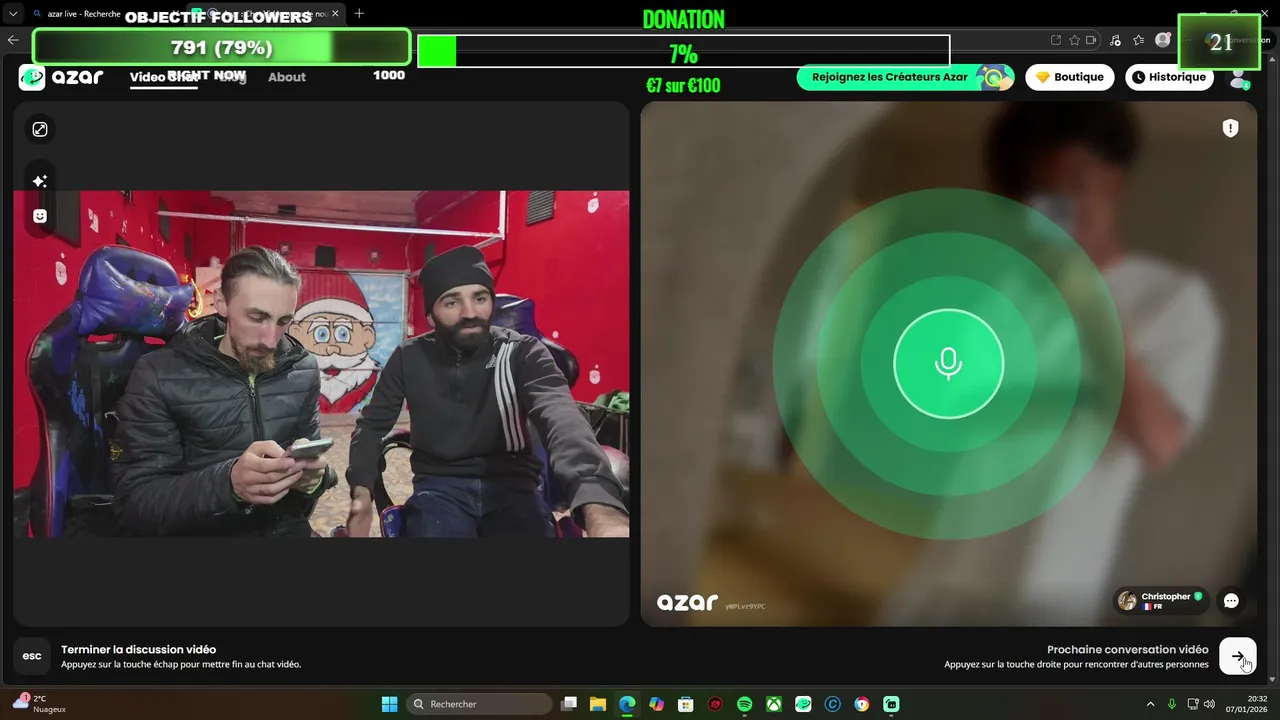Click the browser profile avatar

[1162, 40]
